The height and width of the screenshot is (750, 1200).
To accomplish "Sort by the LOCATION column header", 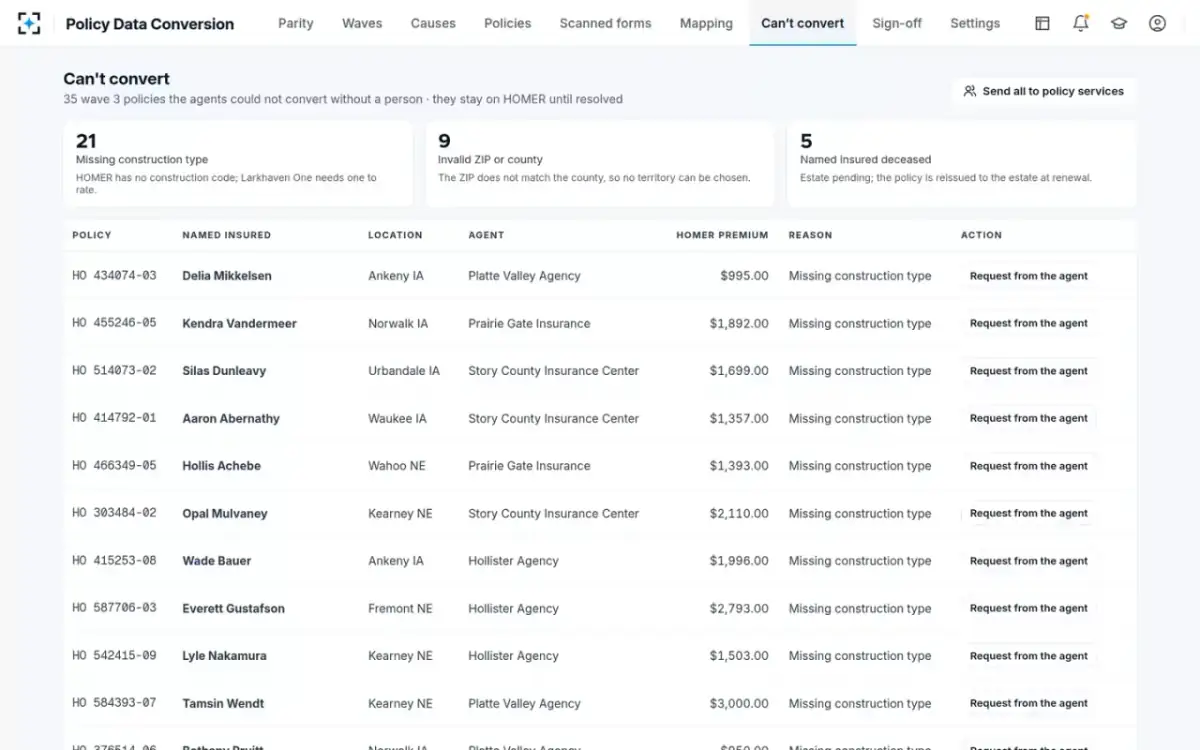I will click(395, 235).
